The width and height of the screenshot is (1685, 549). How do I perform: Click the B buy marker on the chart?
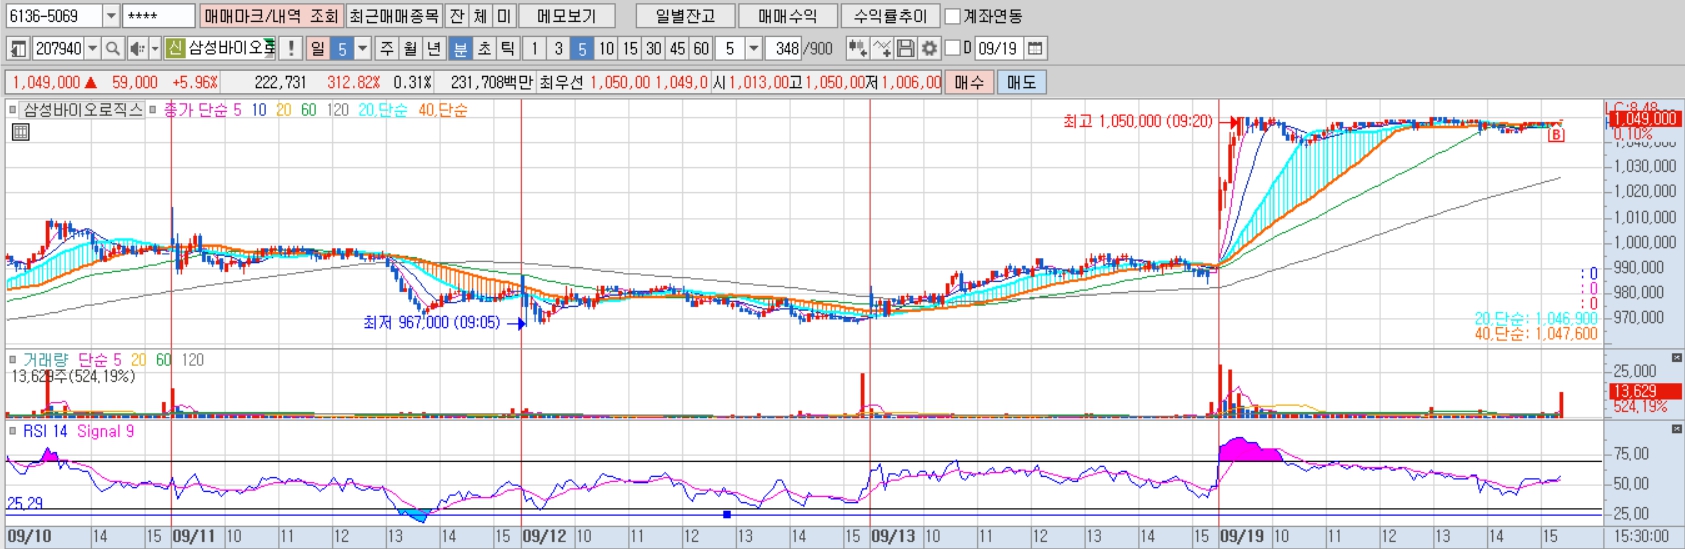(x=1556, y=135)
